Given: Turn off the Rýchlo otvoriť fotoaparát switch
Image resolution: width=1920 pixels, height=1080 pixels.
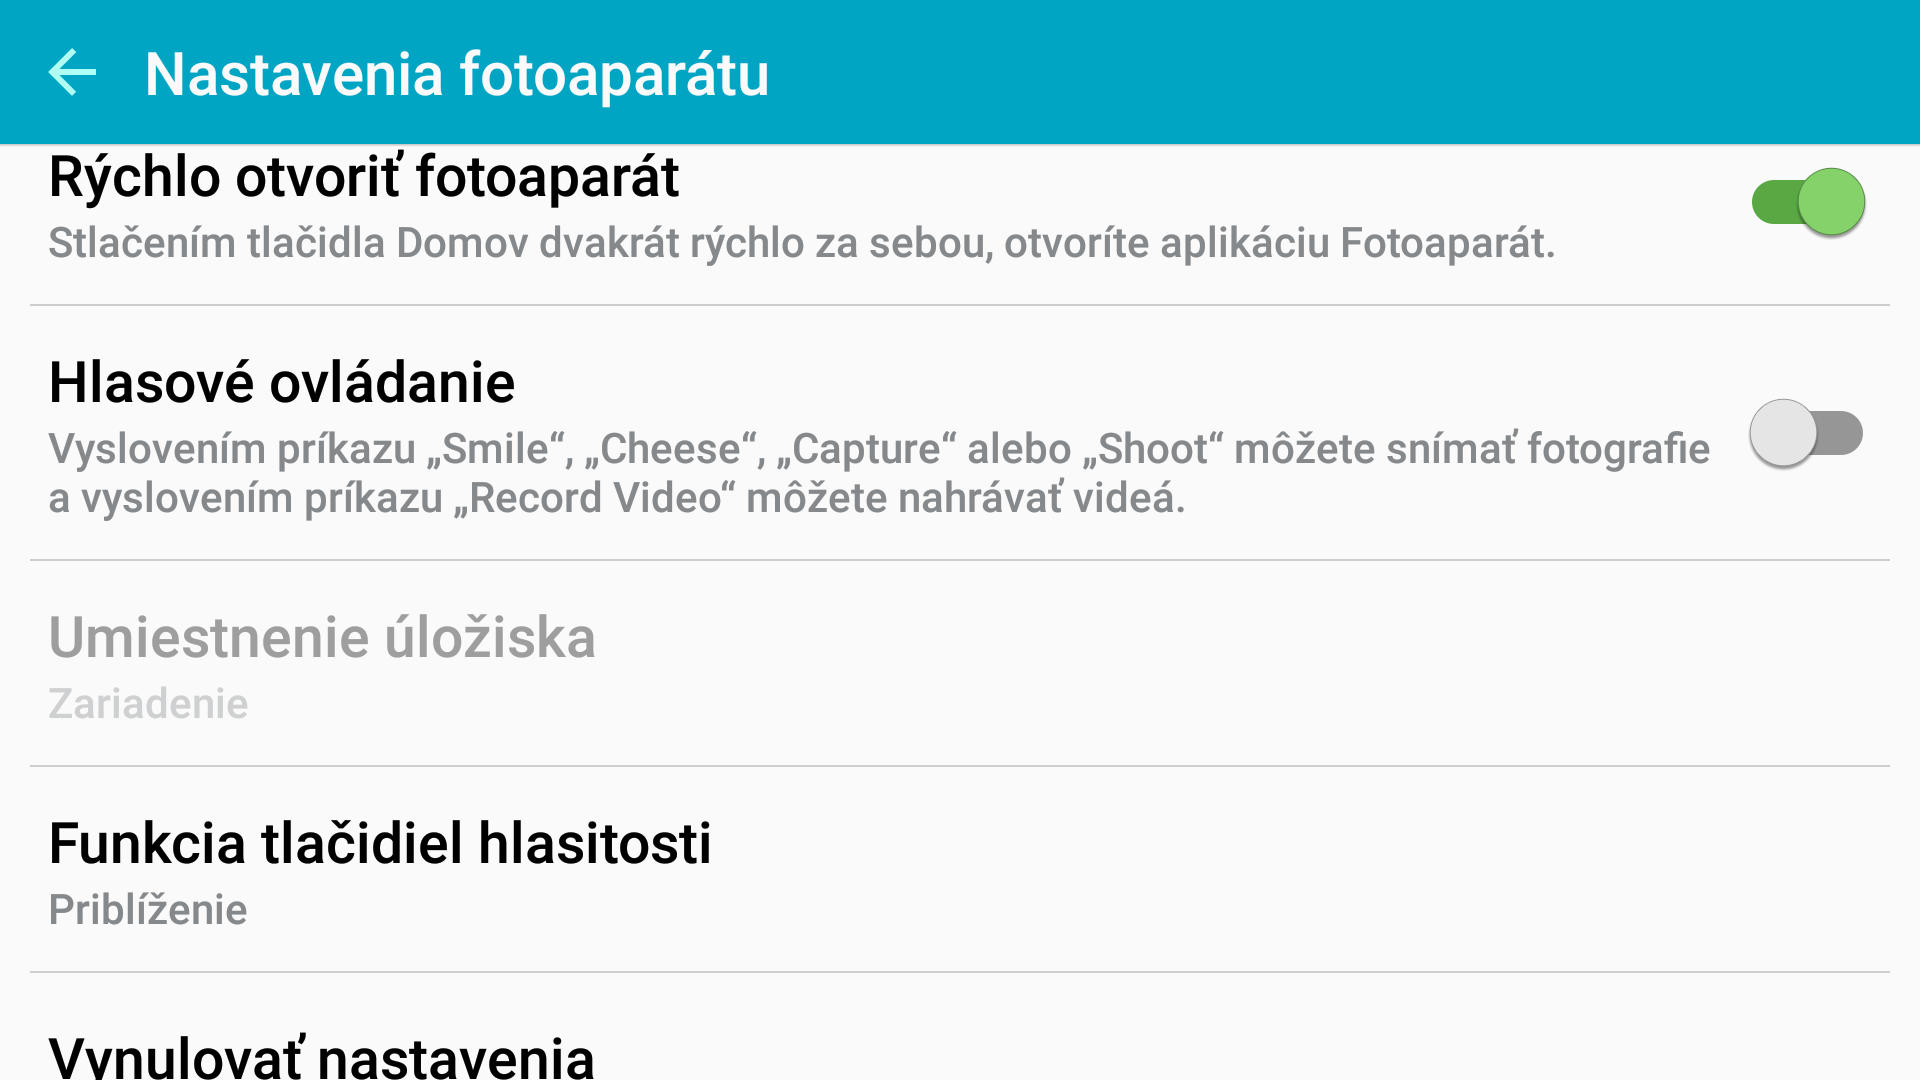Looking at the screenshot, I should click(1808, 202).
